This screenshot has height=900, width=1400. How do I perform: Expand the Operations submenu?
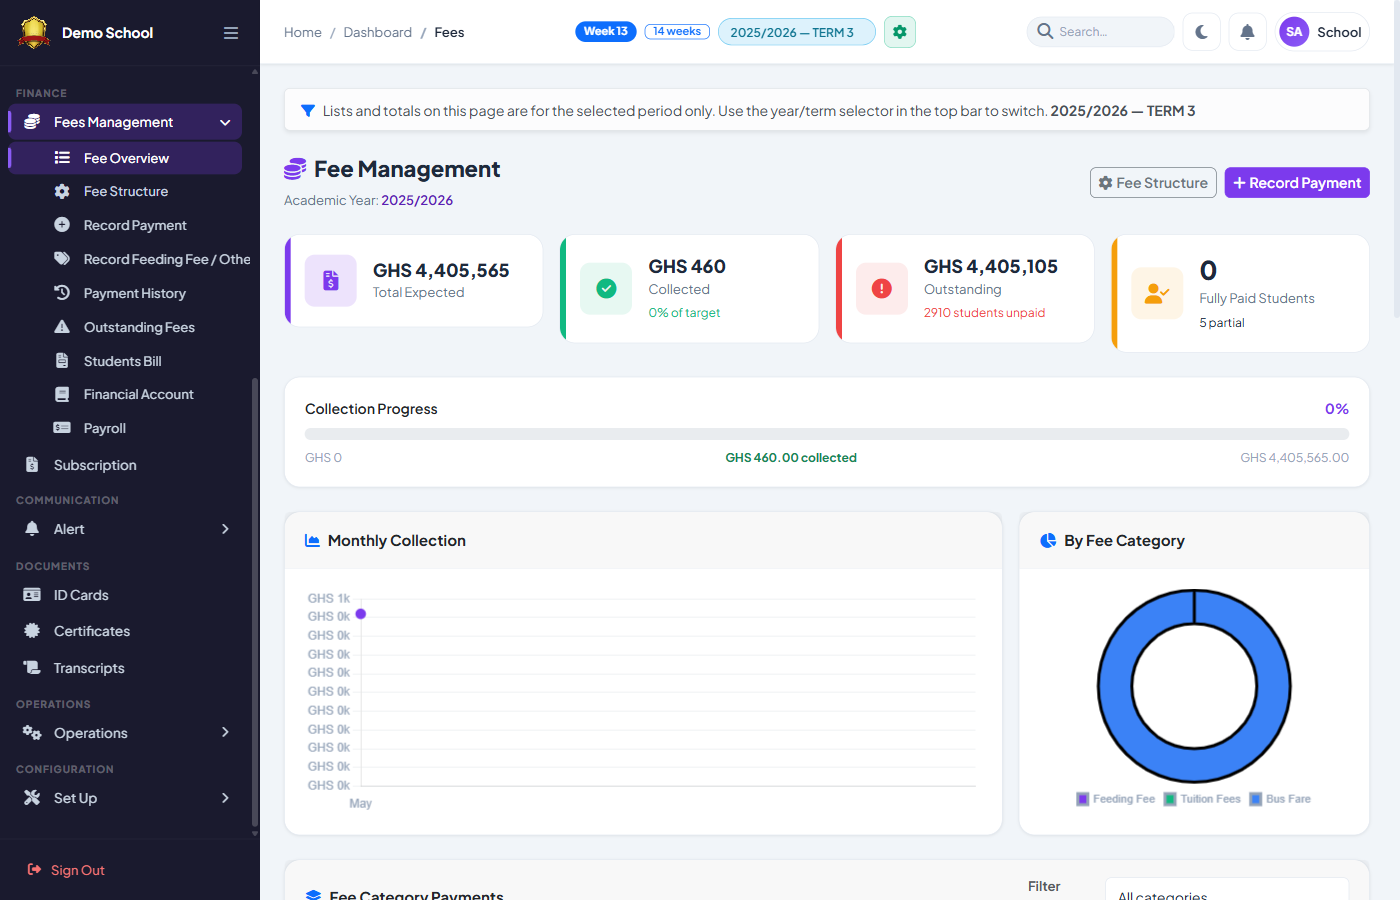225,733
